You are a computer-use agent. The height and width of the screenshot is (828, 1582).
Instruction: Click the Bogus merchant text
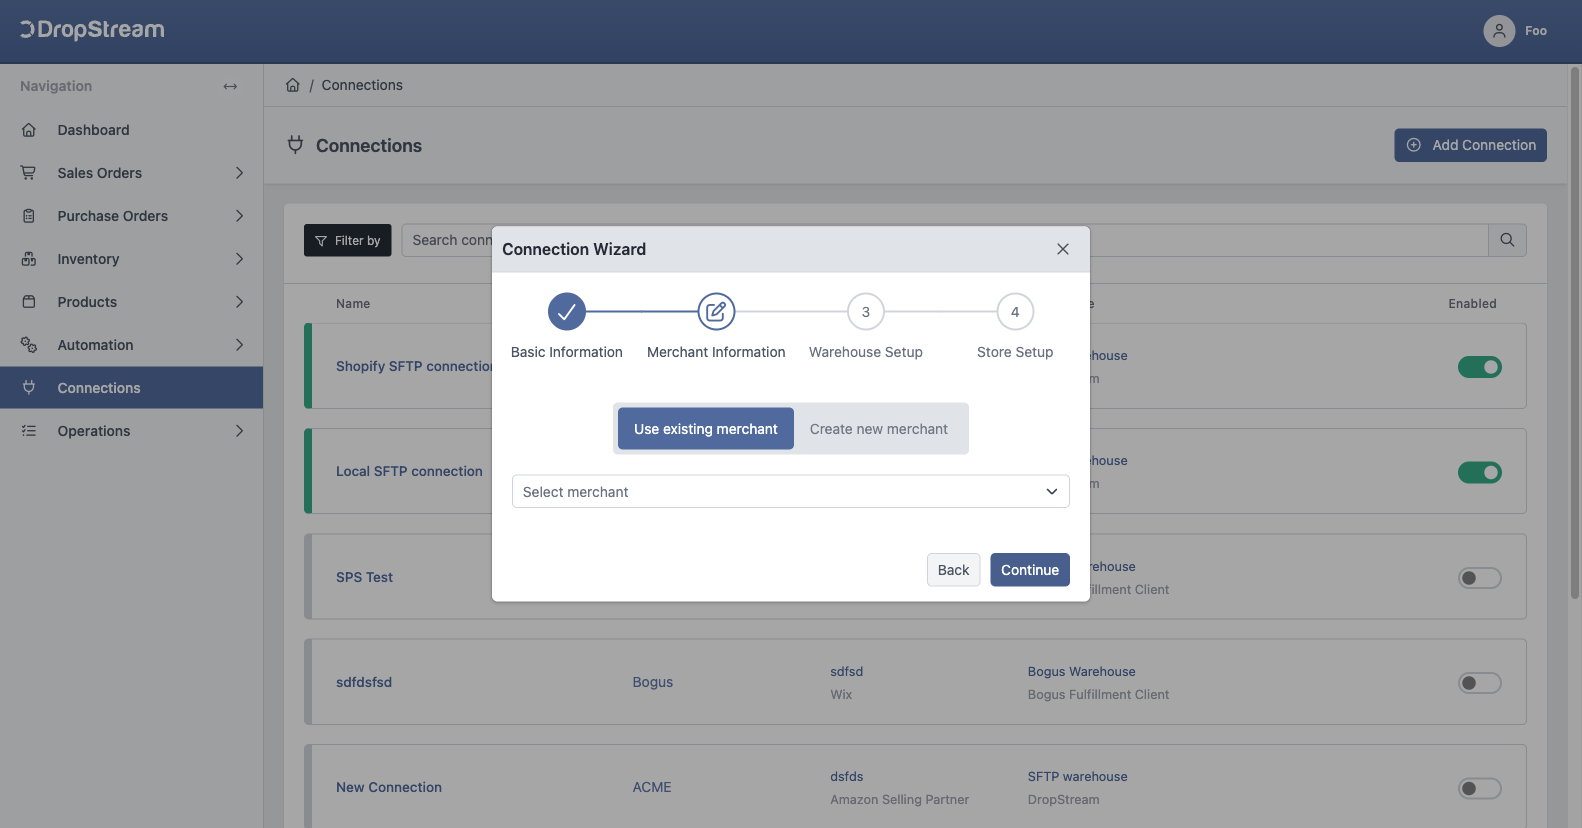(653, 682)
